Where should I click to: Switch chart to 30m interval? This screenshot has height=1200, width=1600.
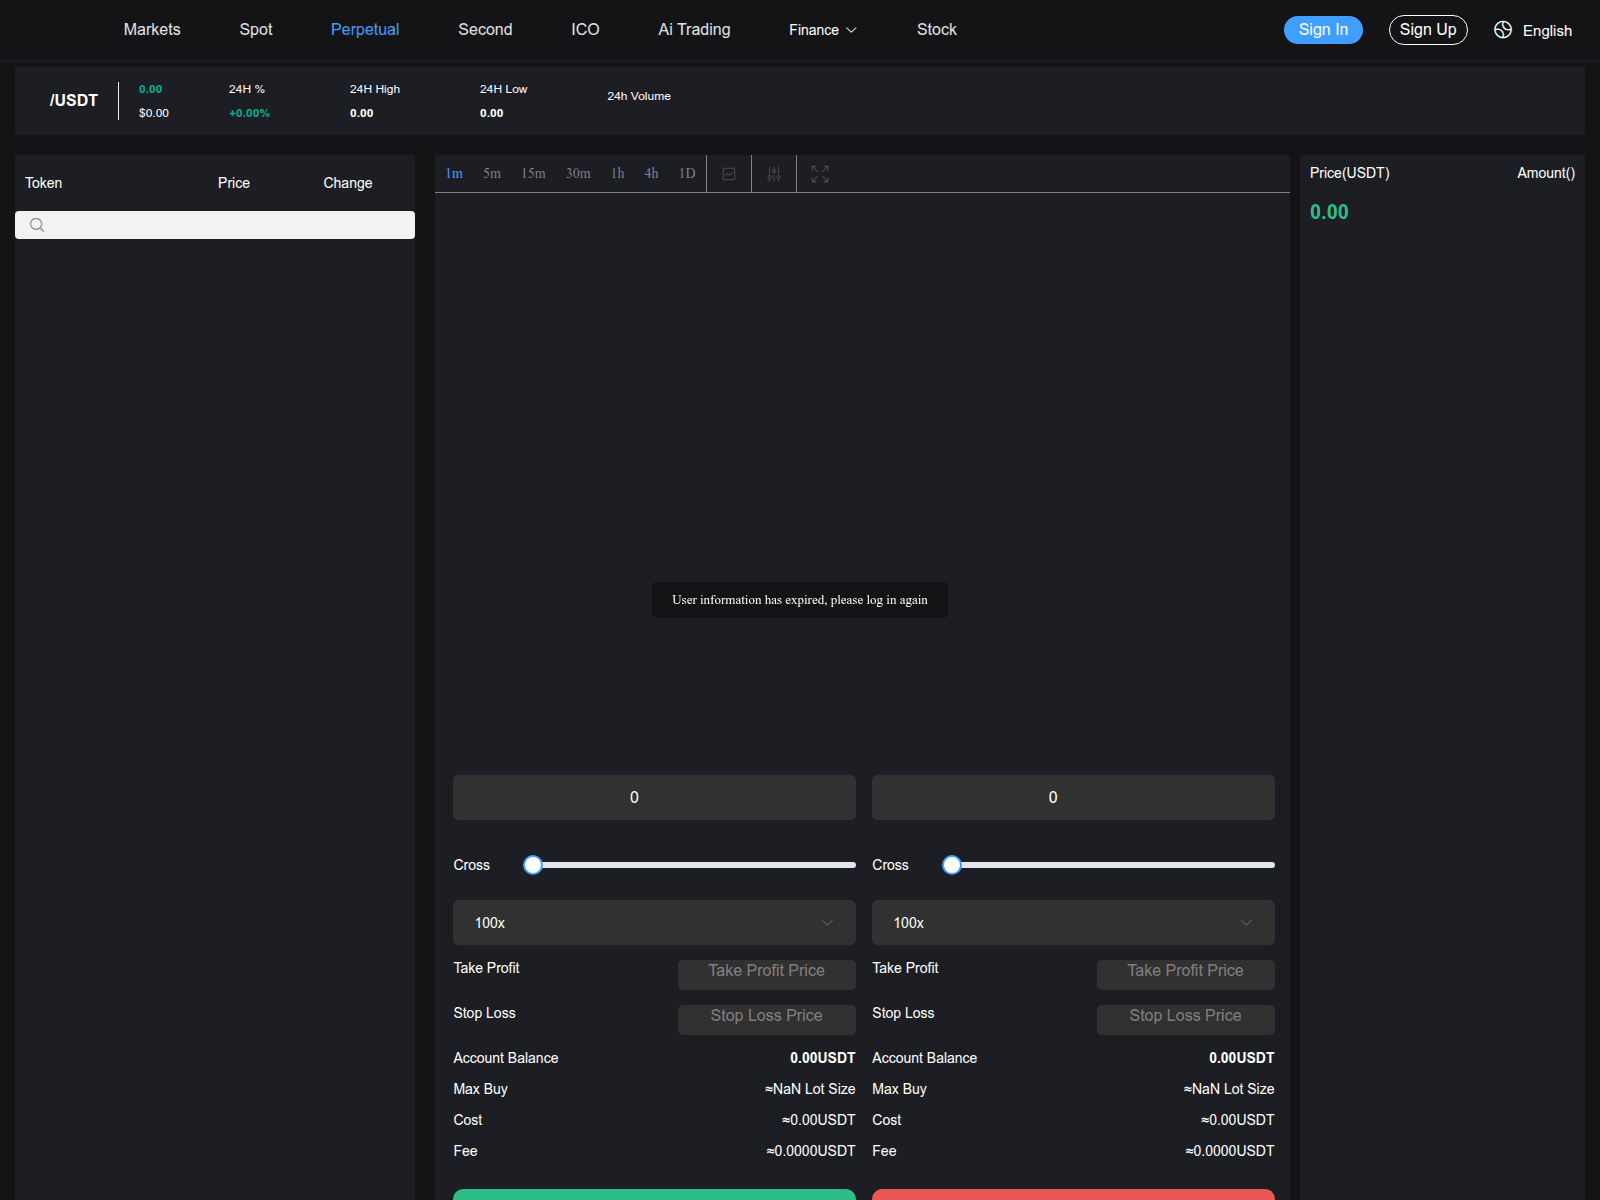pyautogui.click(x=578, y=174)
